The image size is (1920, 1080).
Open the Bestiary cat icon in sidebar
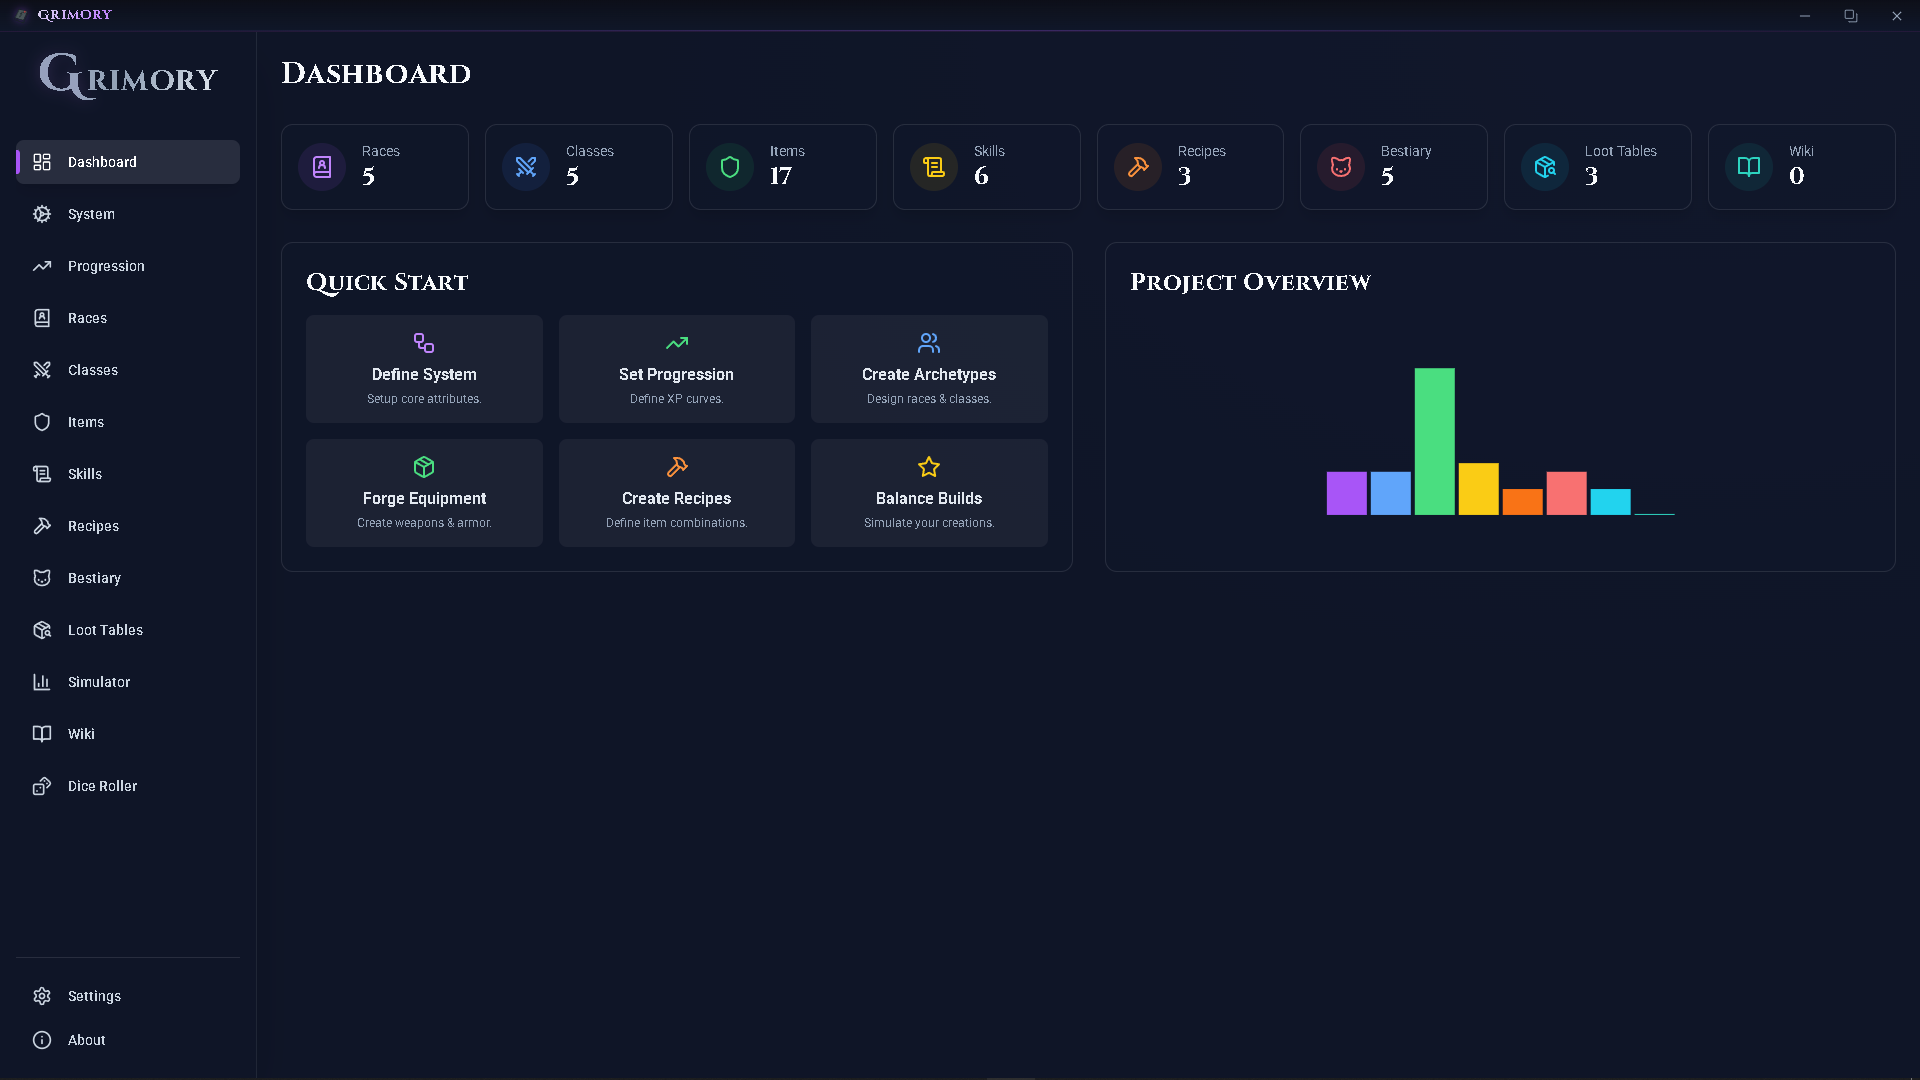coord(42,578)
